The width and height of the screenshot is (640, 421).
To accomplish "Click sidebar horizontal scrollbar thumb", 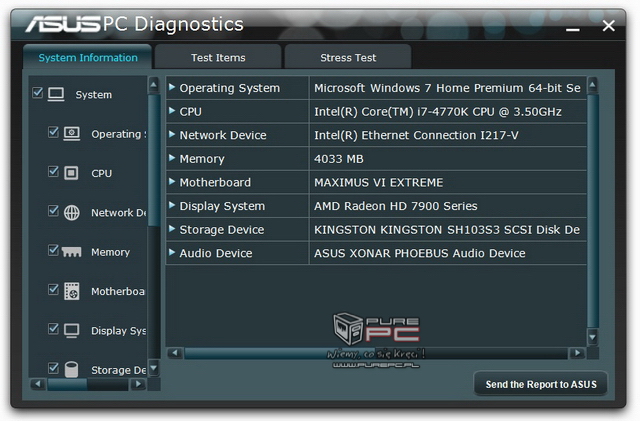I will tap(67, 384).
